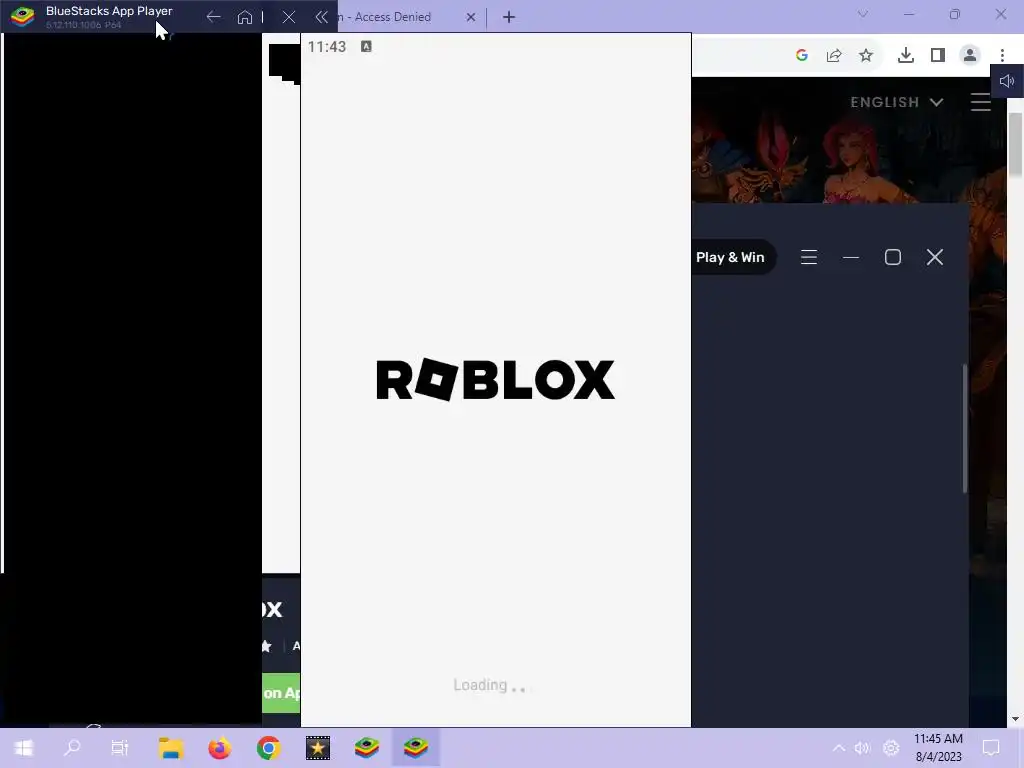The height and width of the screenshot is (768, 1024).
Task: Close the Access Denied browser tab
Action: pos(471,17)
